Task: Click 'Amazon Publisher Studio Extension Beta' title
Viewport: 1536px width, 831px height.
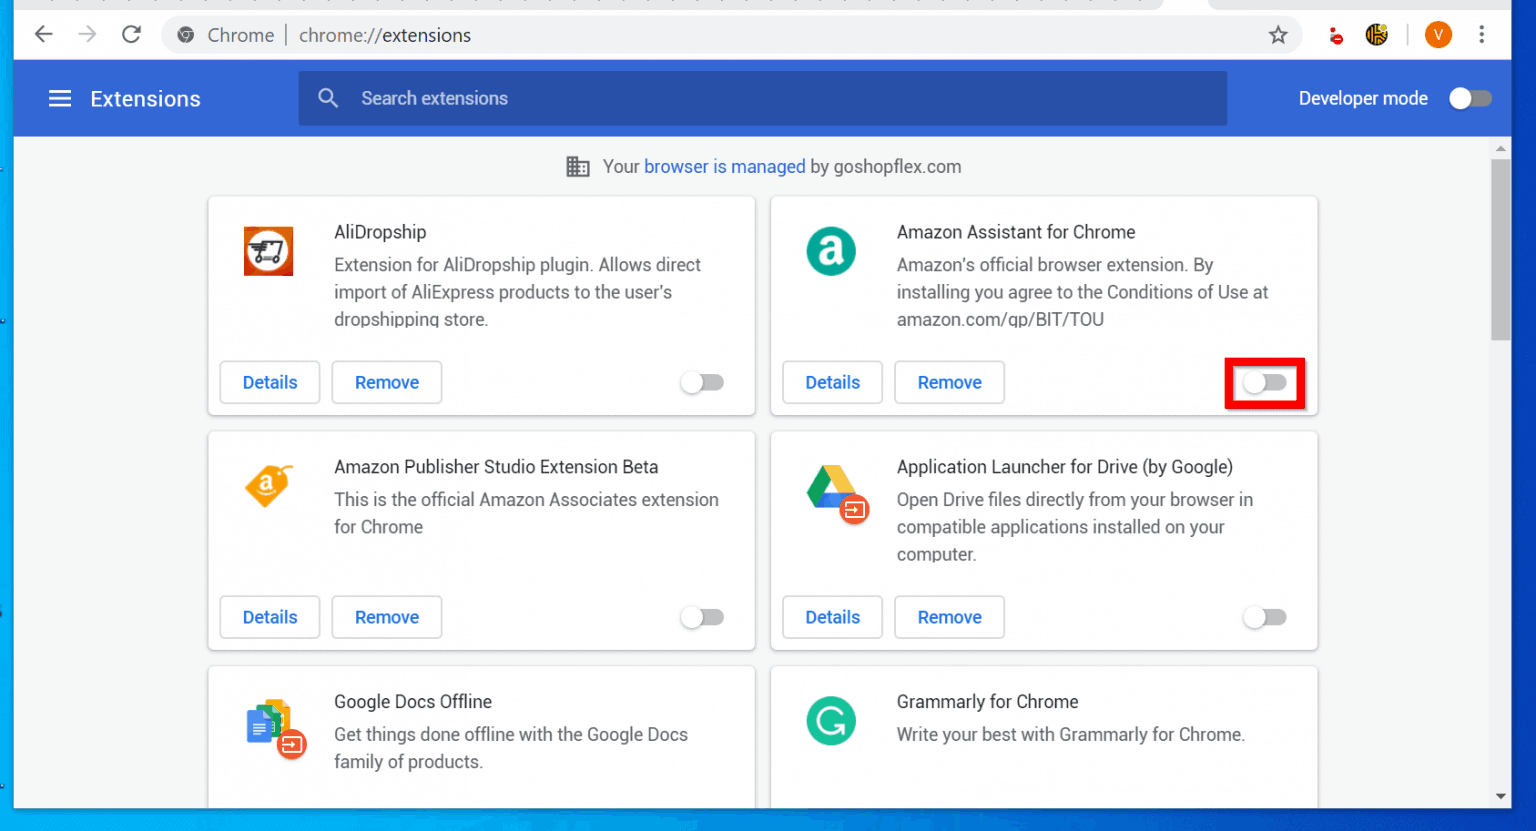Action: [496, 467]
